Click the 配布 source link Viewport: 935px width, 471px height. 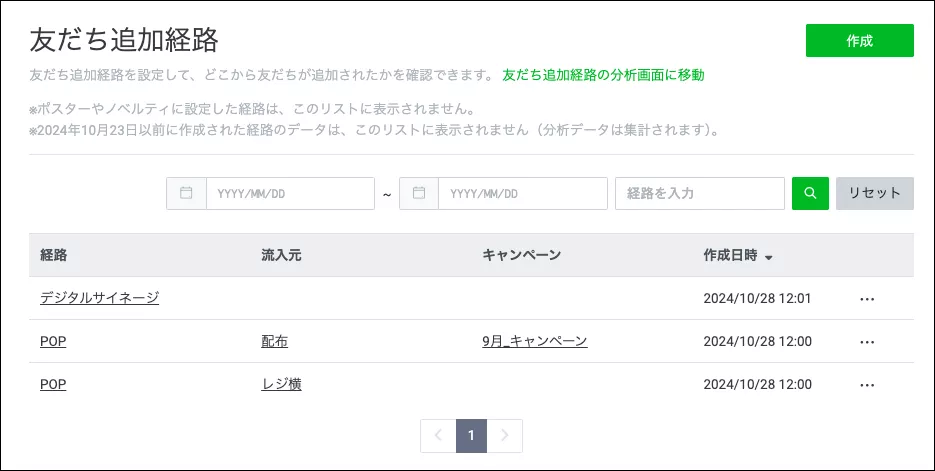click(x=274, y=341)
